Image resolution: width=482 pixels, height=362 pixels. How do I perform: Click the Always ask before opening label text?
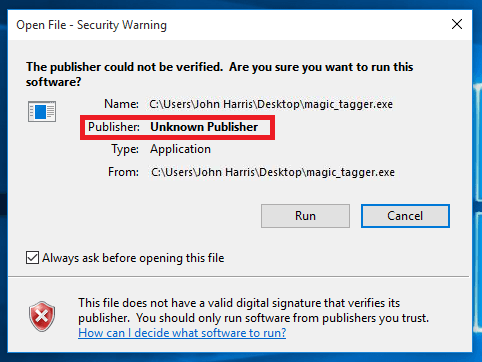pos(133,258)
